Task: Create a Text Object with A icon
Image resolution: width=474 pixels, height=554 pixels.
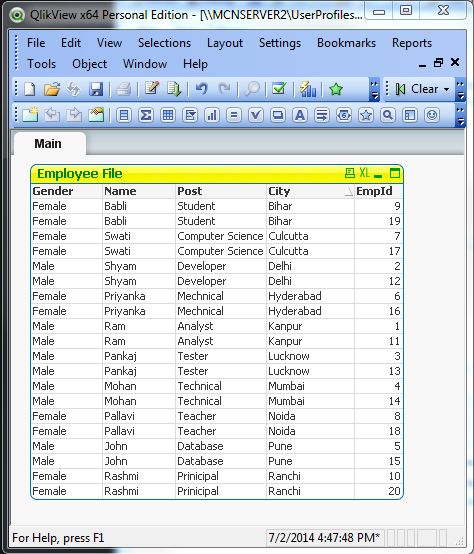Action: pyautogui.click(x=300, y=115)
